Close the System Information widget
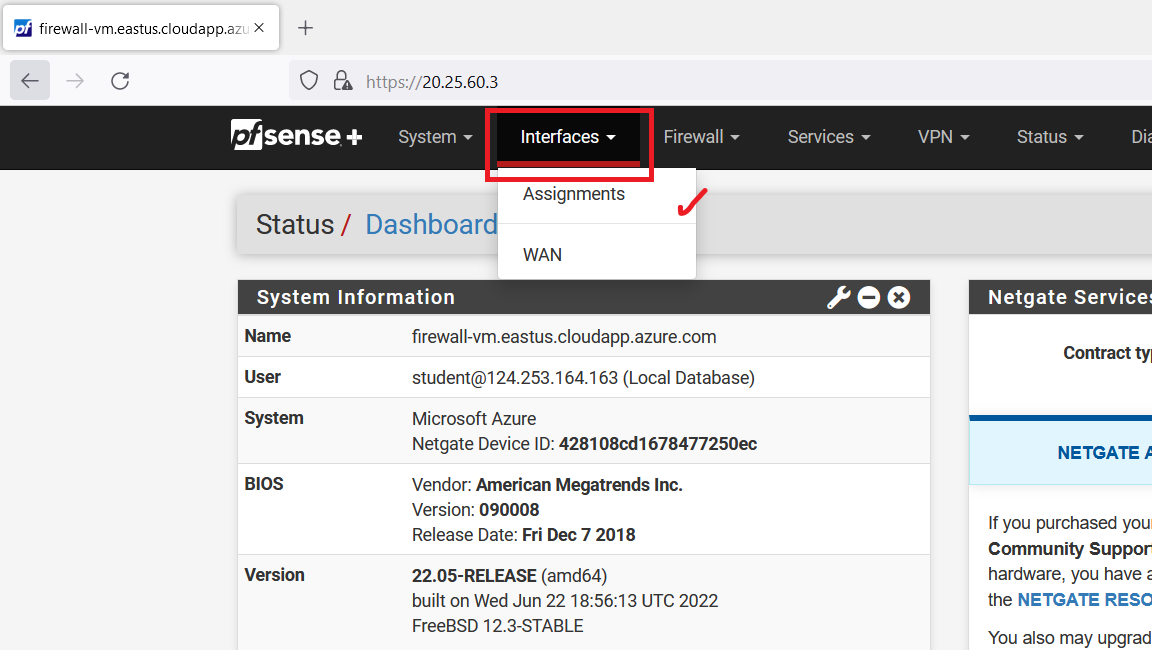The image size is (1152, 650). click(899, 297)
